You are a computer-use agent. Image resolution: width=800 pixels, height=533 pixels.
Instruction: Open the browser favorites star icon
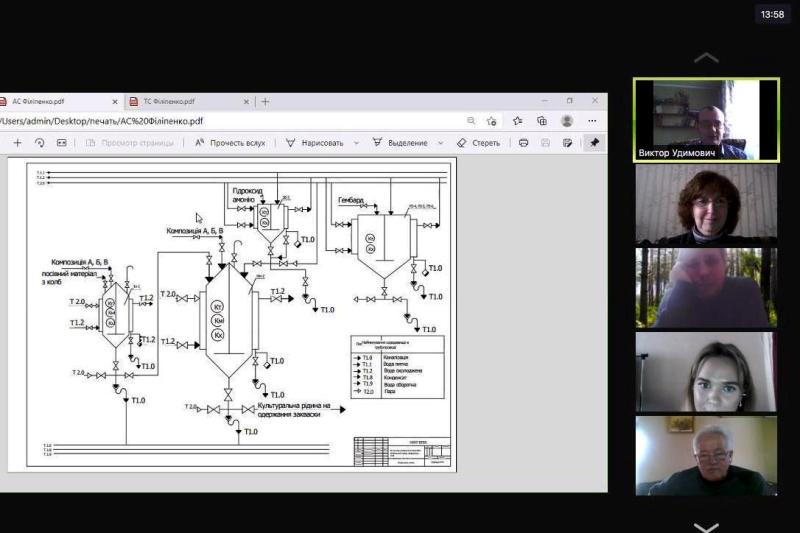click(x=517, y=121)
